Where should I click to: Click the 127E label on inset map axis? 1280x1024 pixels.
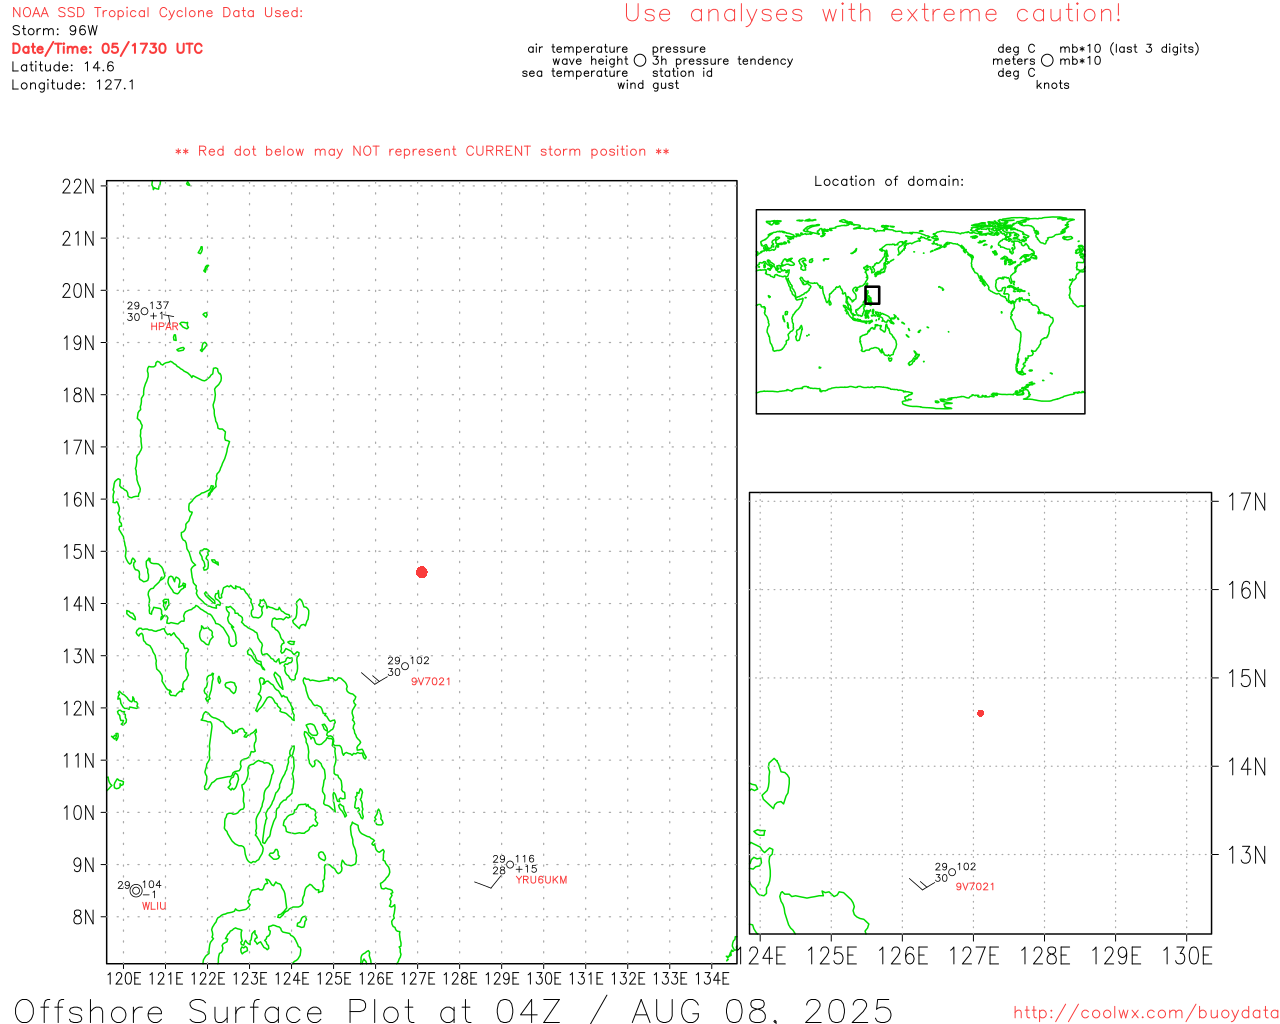click(x=974, y=956)
